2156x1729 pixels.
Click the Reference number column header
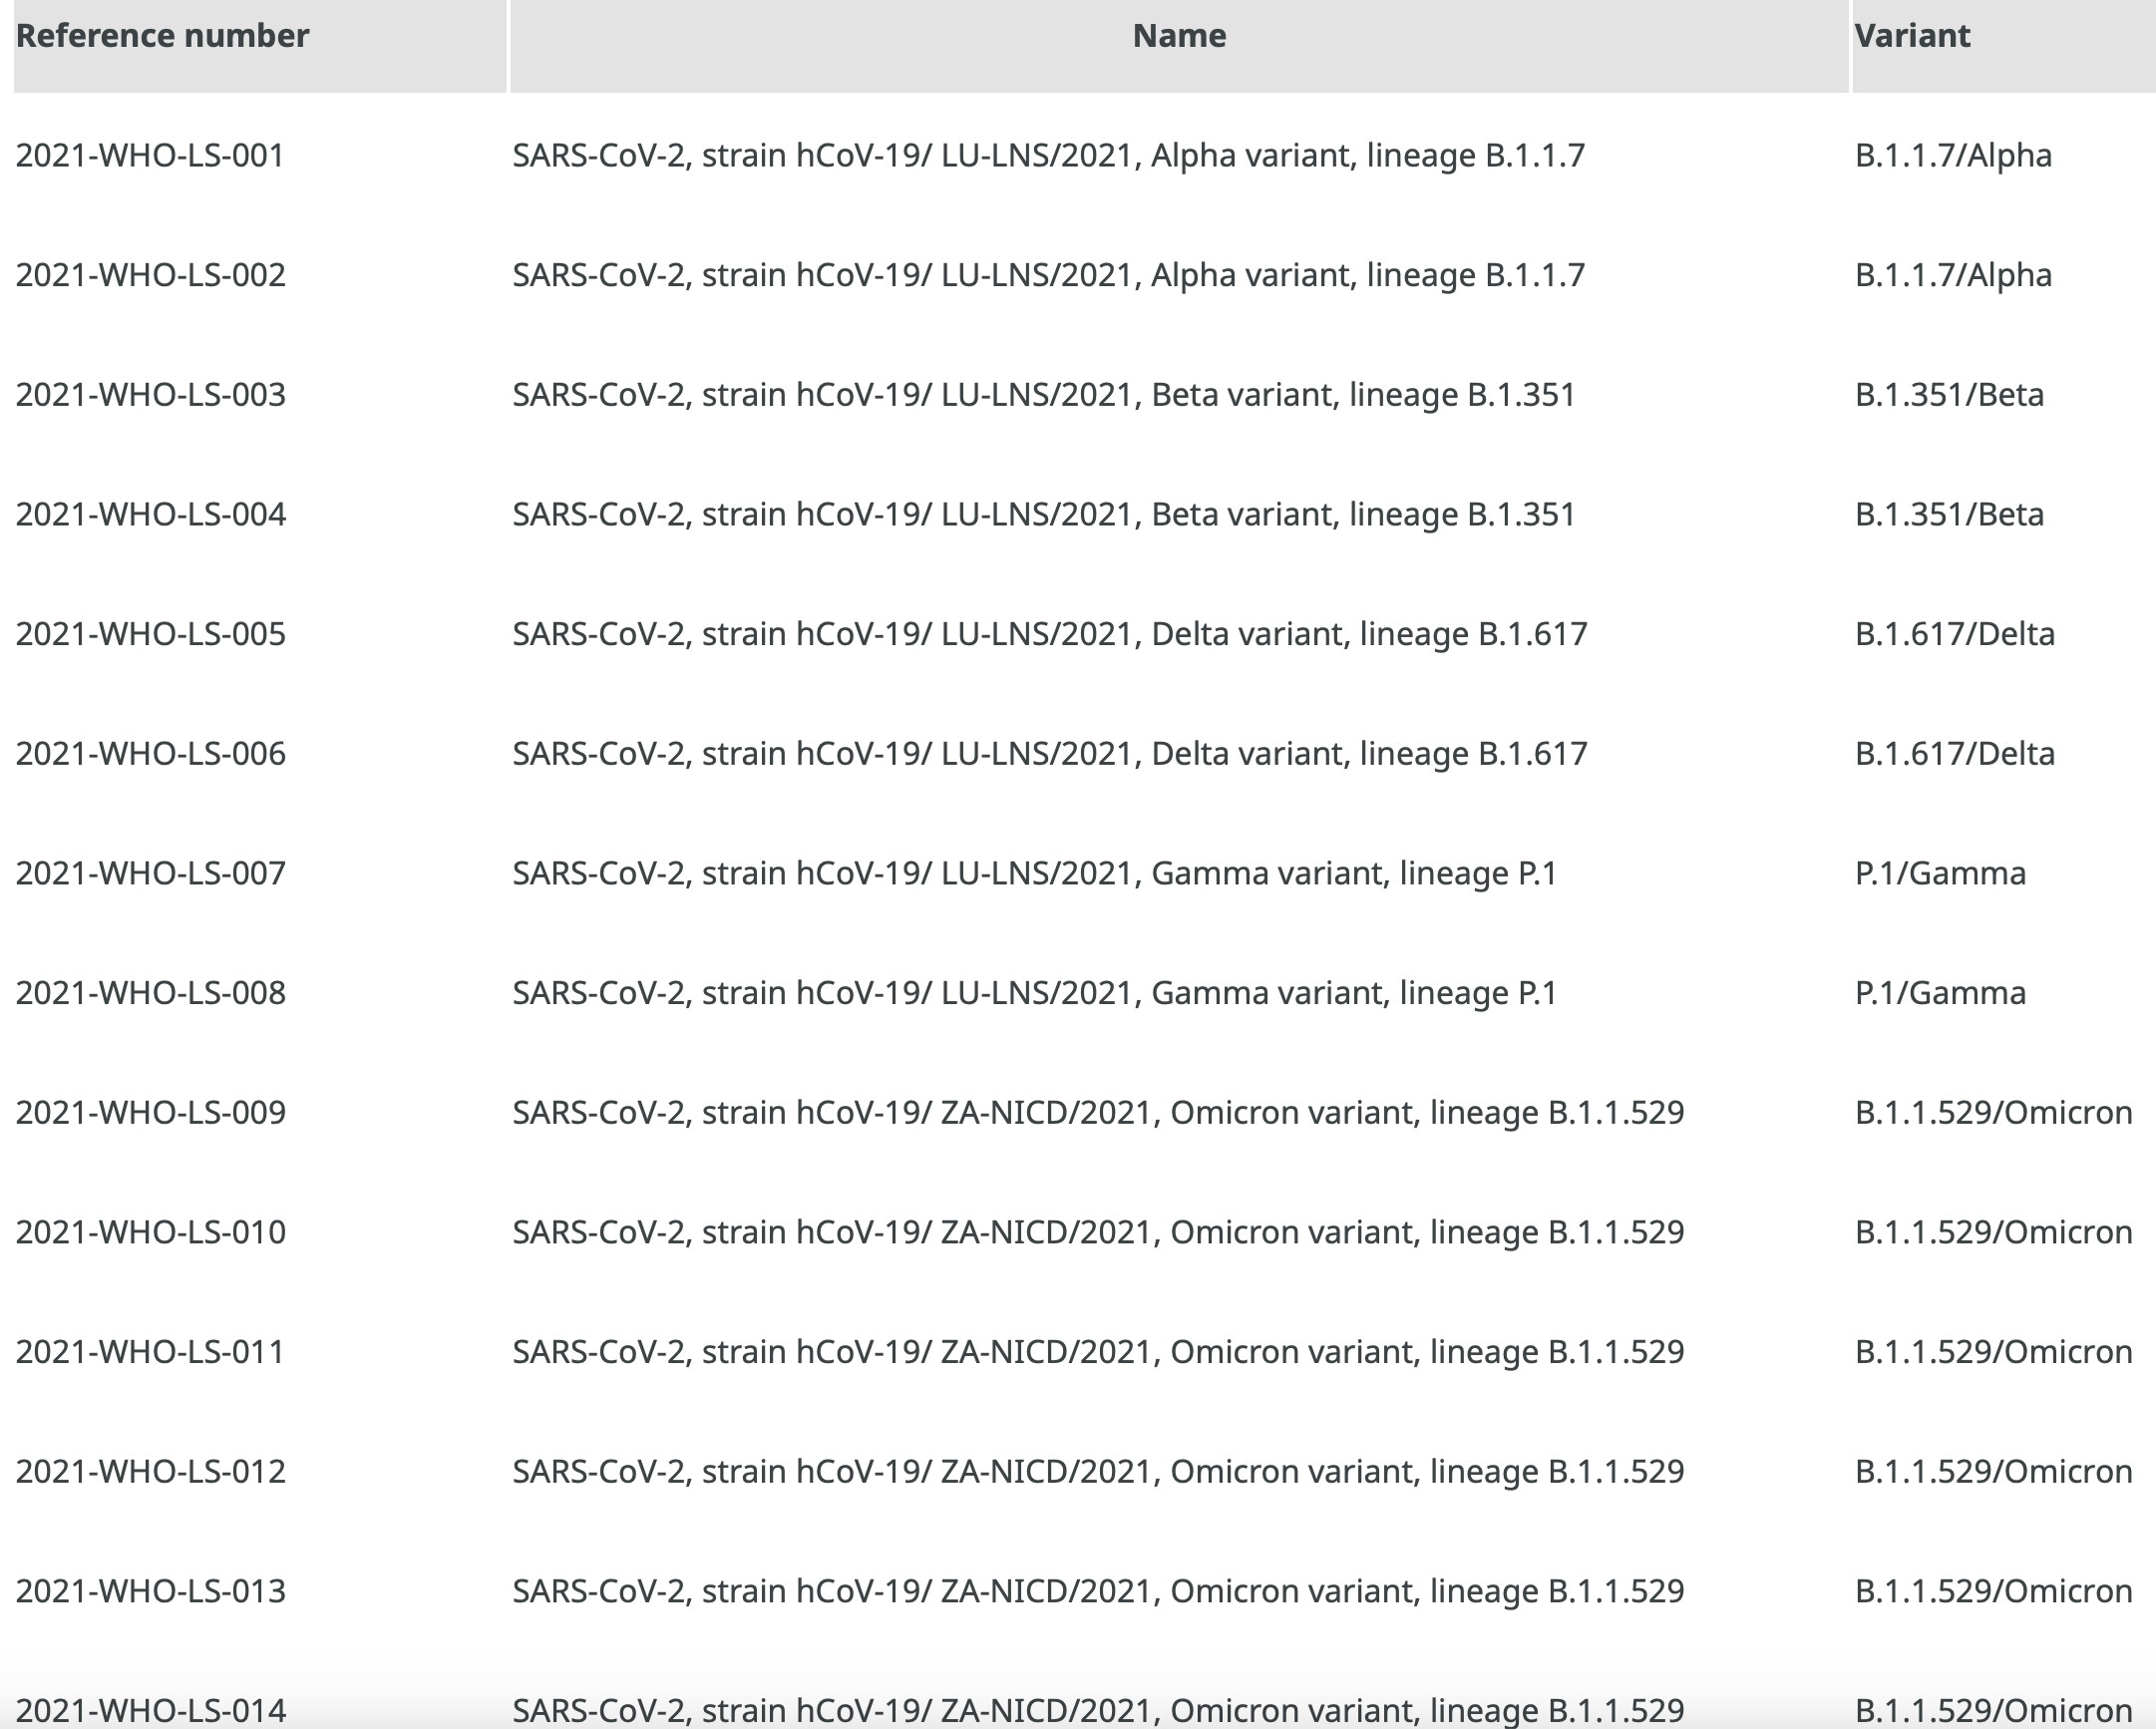tap(162, 36)
